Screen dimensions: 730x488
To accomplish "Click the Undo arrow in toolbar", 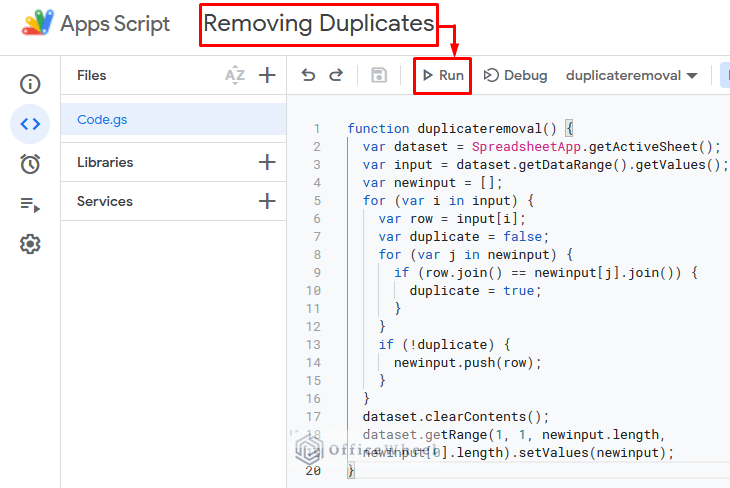I will tap(308, 75).
